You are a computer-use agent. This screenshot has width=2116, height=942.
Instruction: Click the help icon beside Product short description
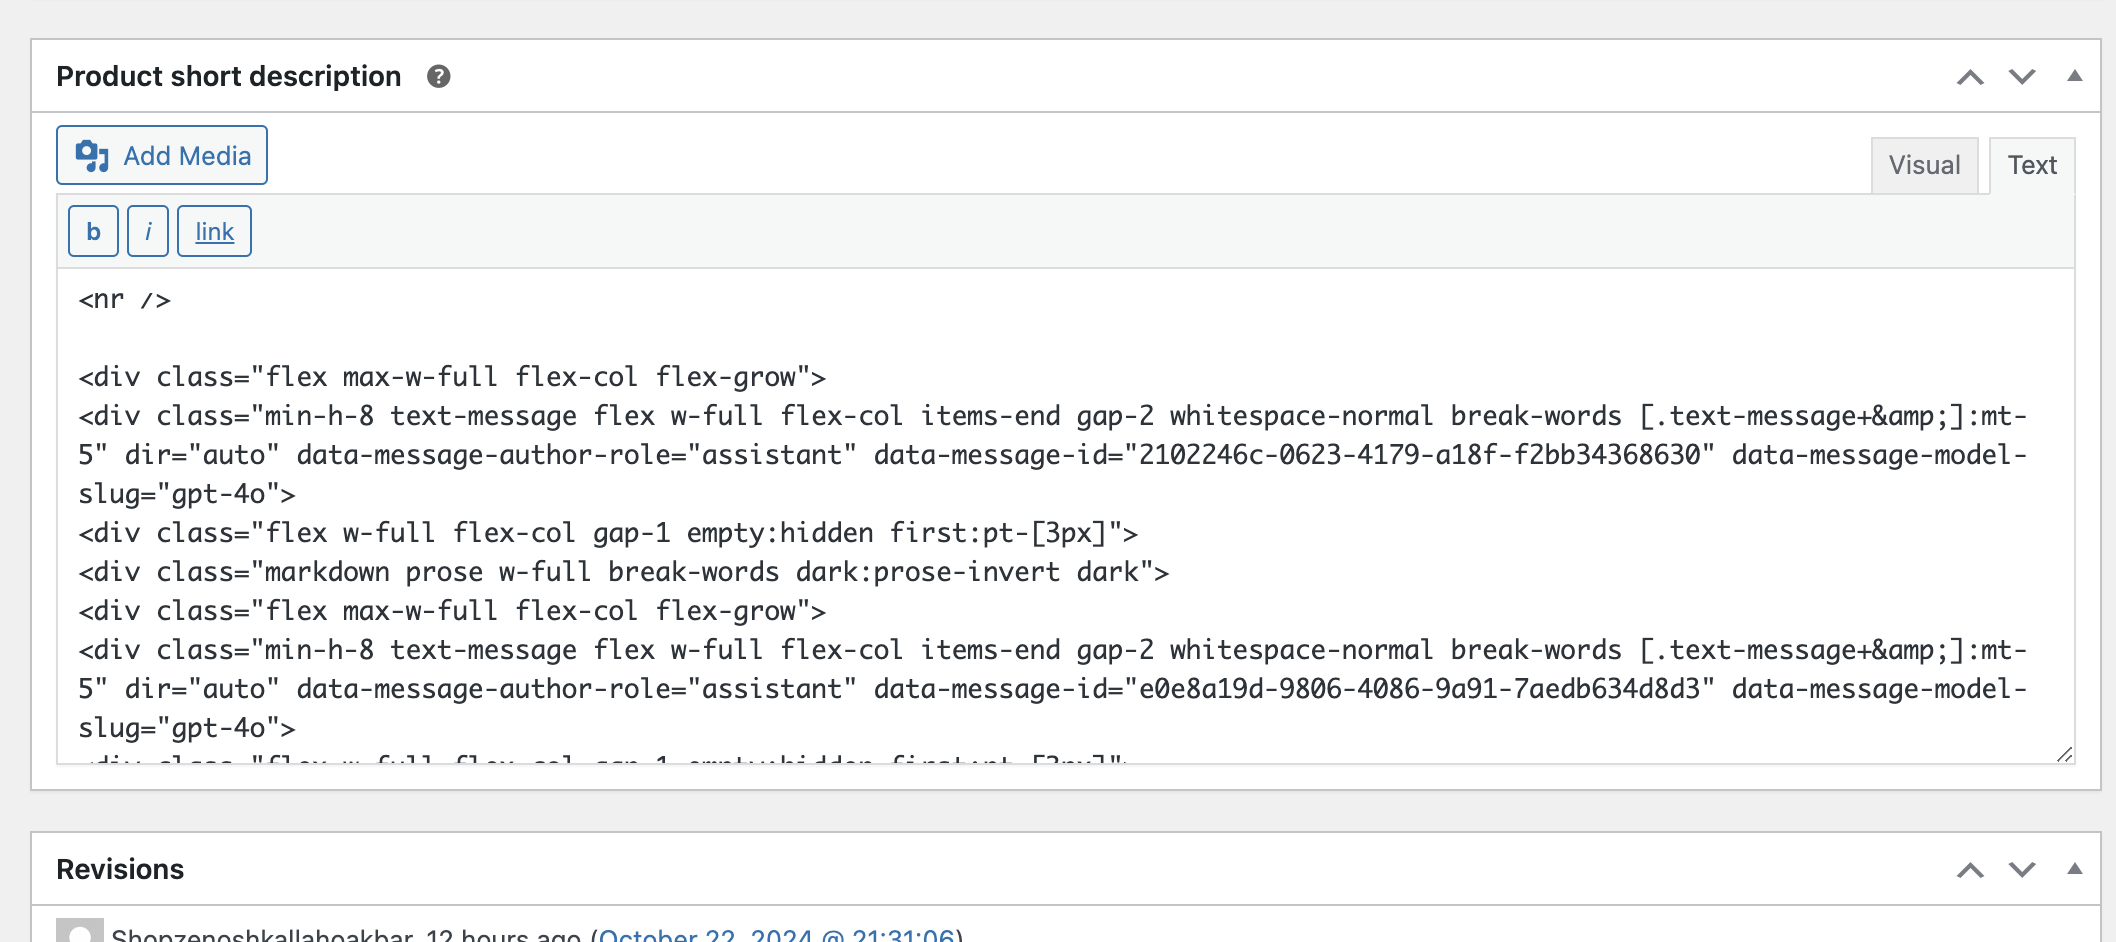pyautogui.click(x=438, y=76)
